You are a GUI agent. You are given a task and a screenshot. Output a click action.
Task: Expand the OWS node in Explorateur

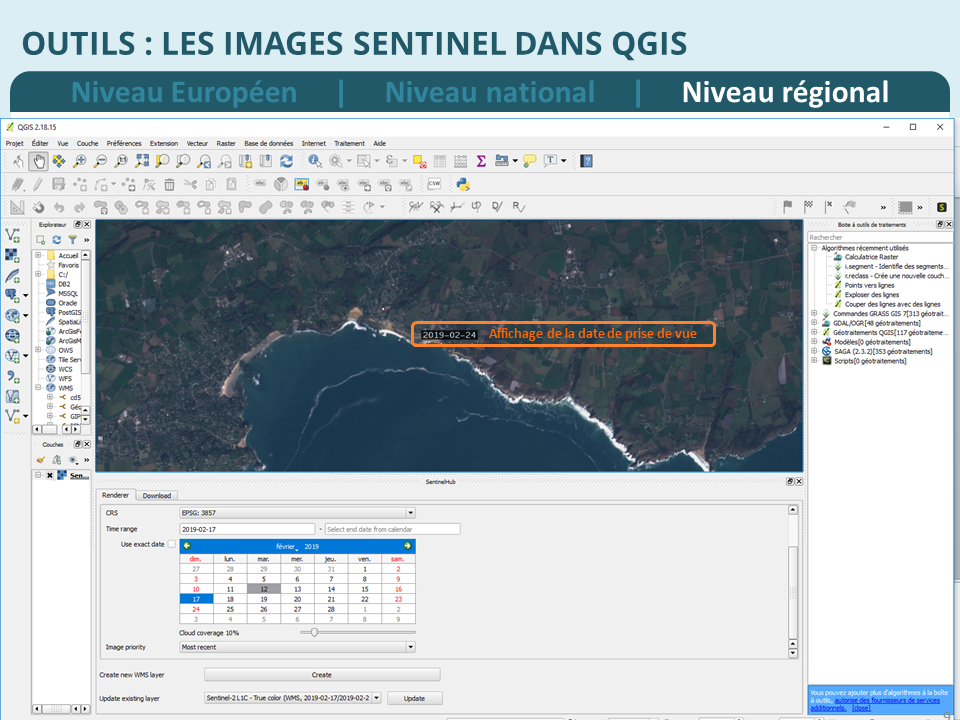(39, 350)
